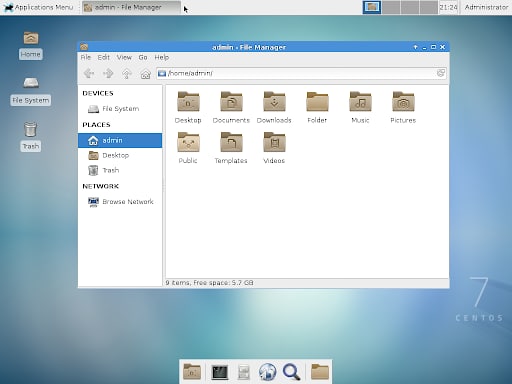Click the Administrator user button
The image size is (512, 384).
click(486, 7)
